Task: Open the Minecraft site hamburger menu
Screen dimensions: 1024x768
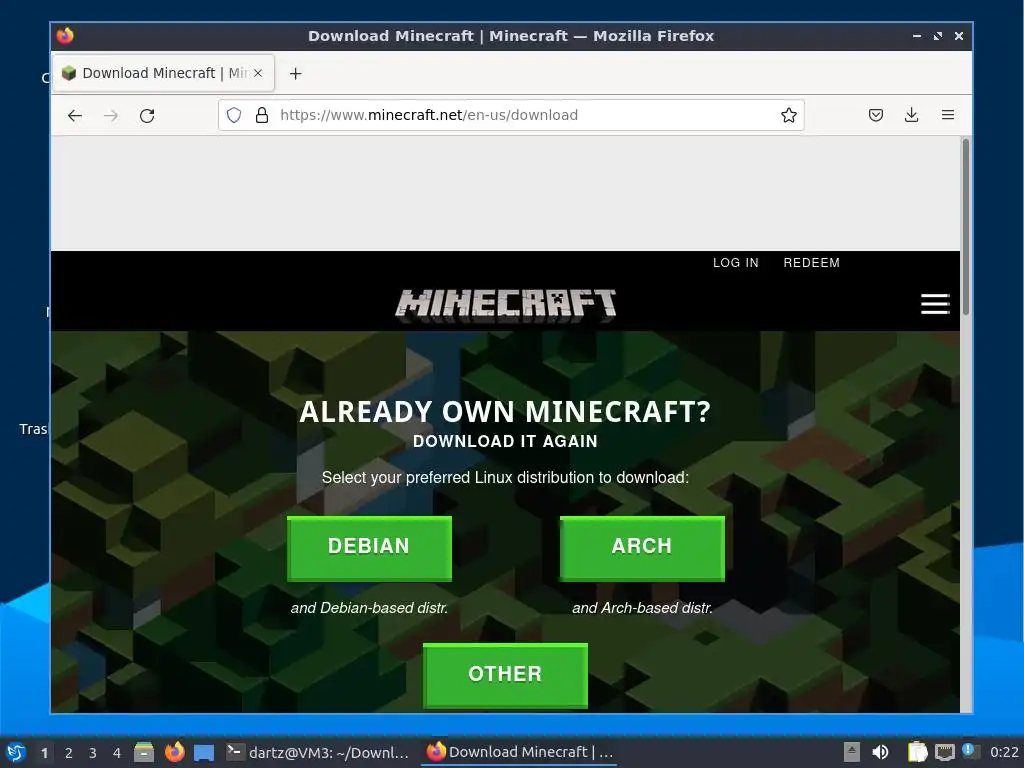Action: [x=935, y=304]
